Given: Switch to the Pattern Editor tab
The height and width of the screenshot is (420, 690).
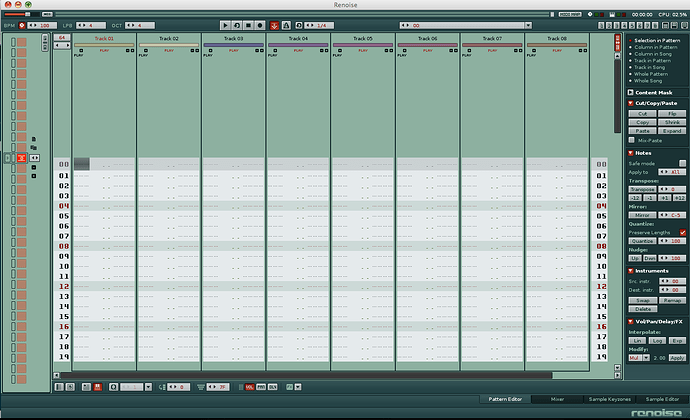Looking at the screenshot, I should [x=505, y=399].
